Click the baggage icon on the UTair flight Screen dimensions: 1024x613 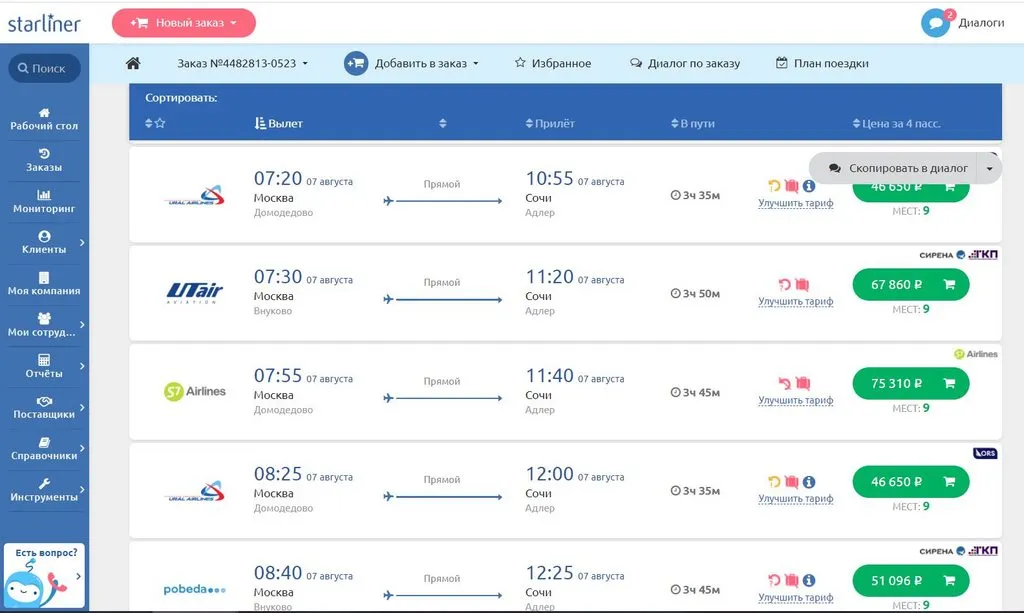pyautogui.click(x=802, y=285)
